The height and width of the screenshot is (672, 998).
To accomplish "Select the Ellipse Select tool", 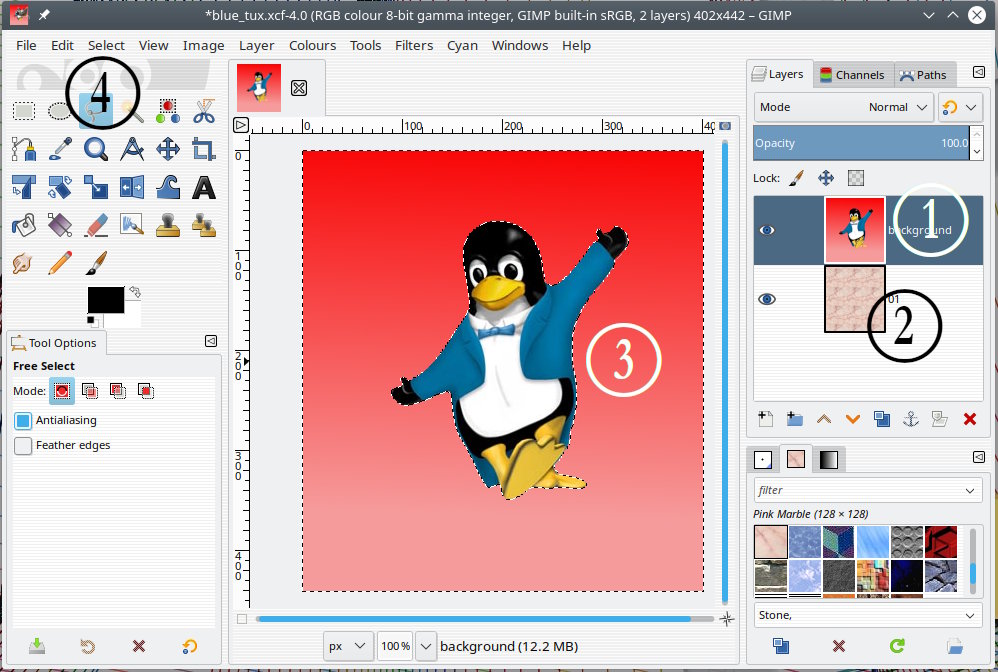I will click(60, 111).
